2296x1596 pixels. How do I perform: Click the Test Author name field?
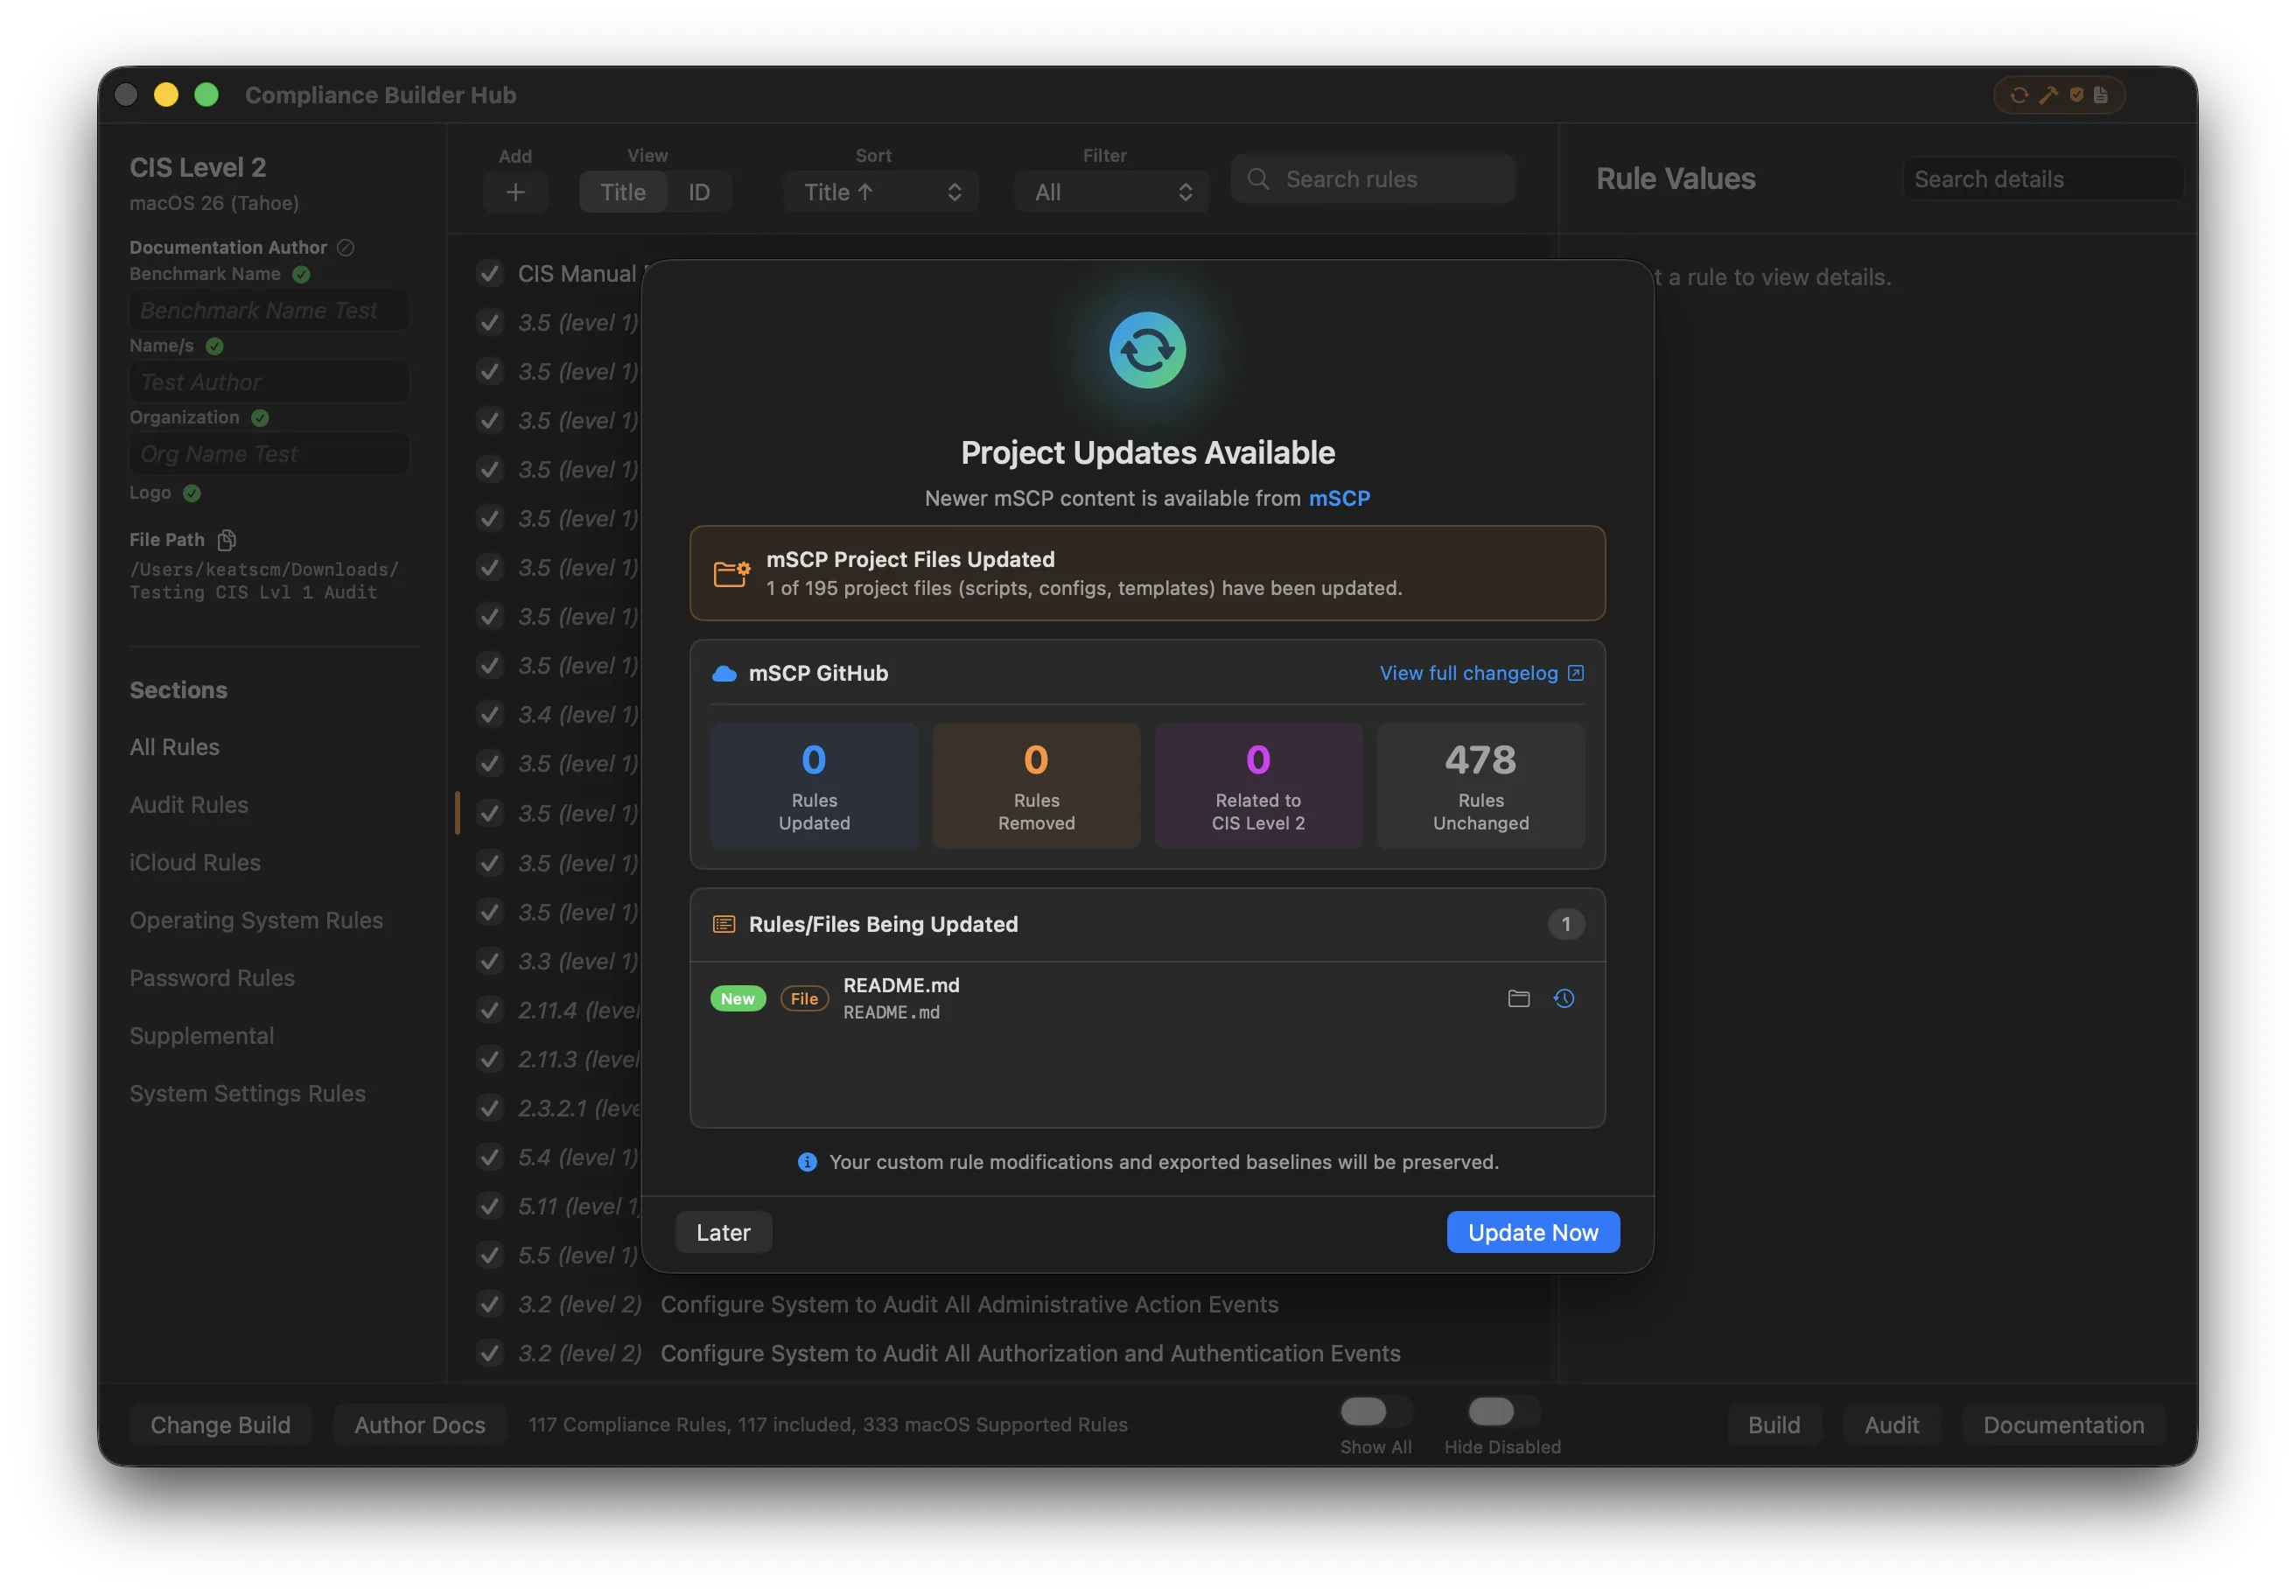click(x=269, y=382)
